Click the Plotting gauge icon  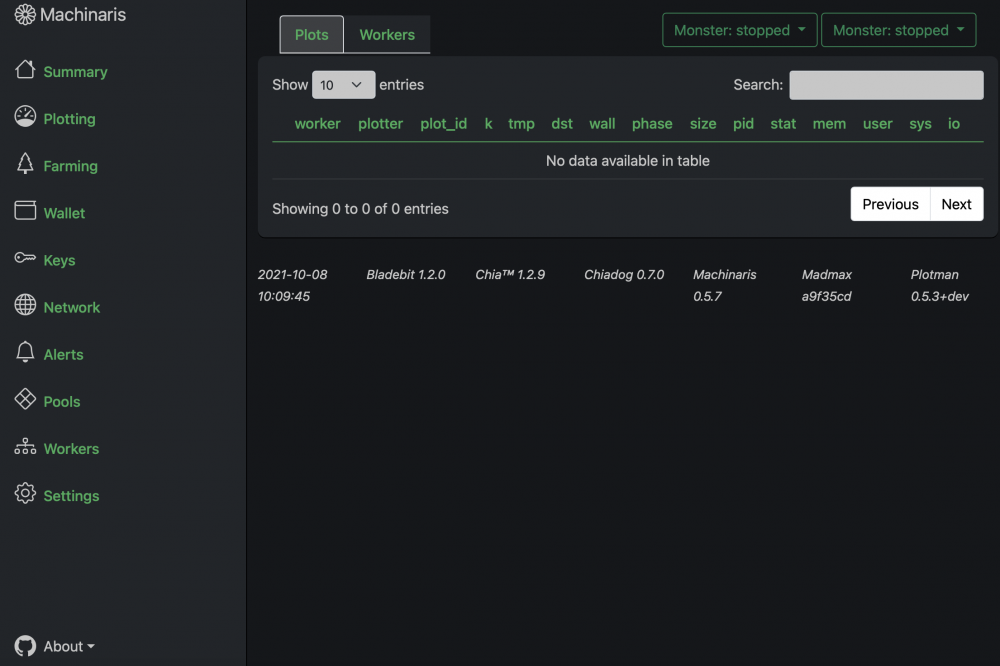(25, 117)
